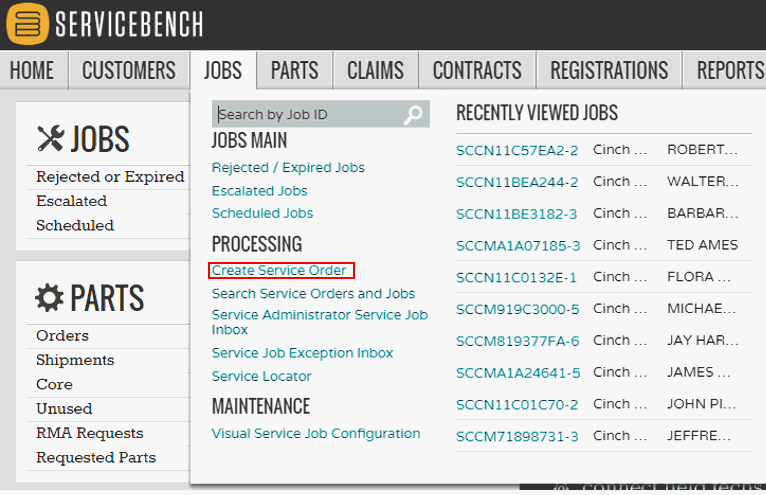The width and height of the screenshot is (766, 495).
Task: Select Rejected or Expired in Jobs panel
Action: pyautogui.click(x=110, y=177)
